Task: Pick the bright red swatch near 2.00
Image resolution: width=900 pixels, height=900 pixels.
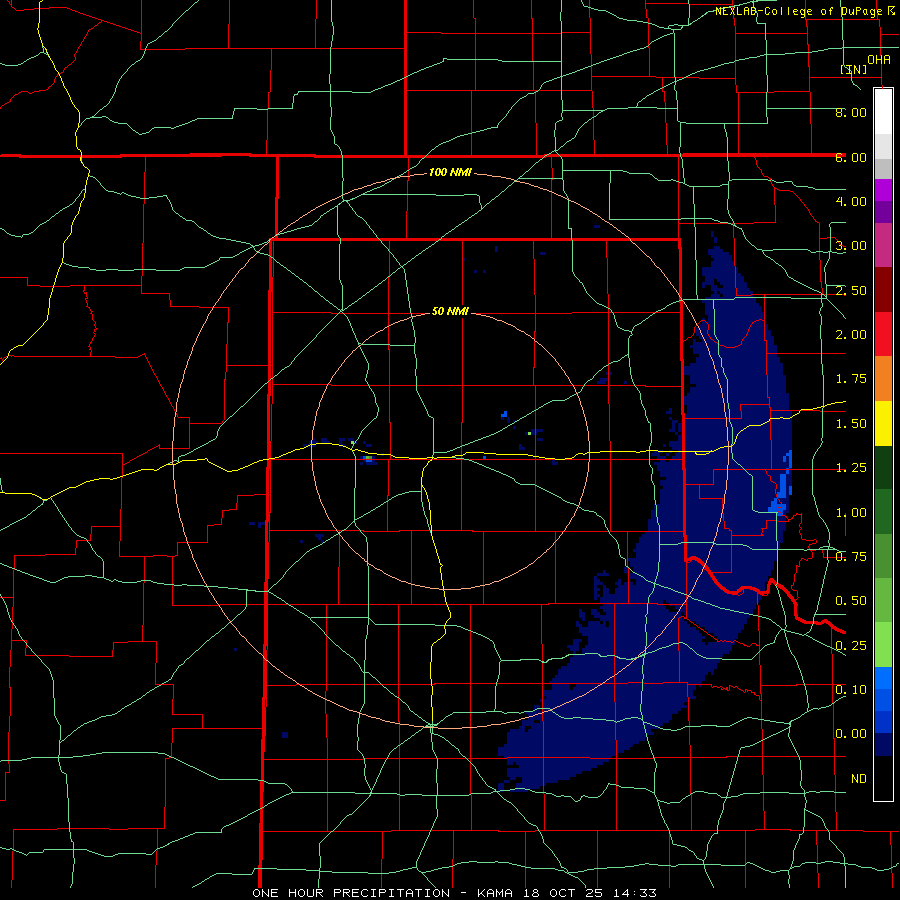Action: (883, 334)
